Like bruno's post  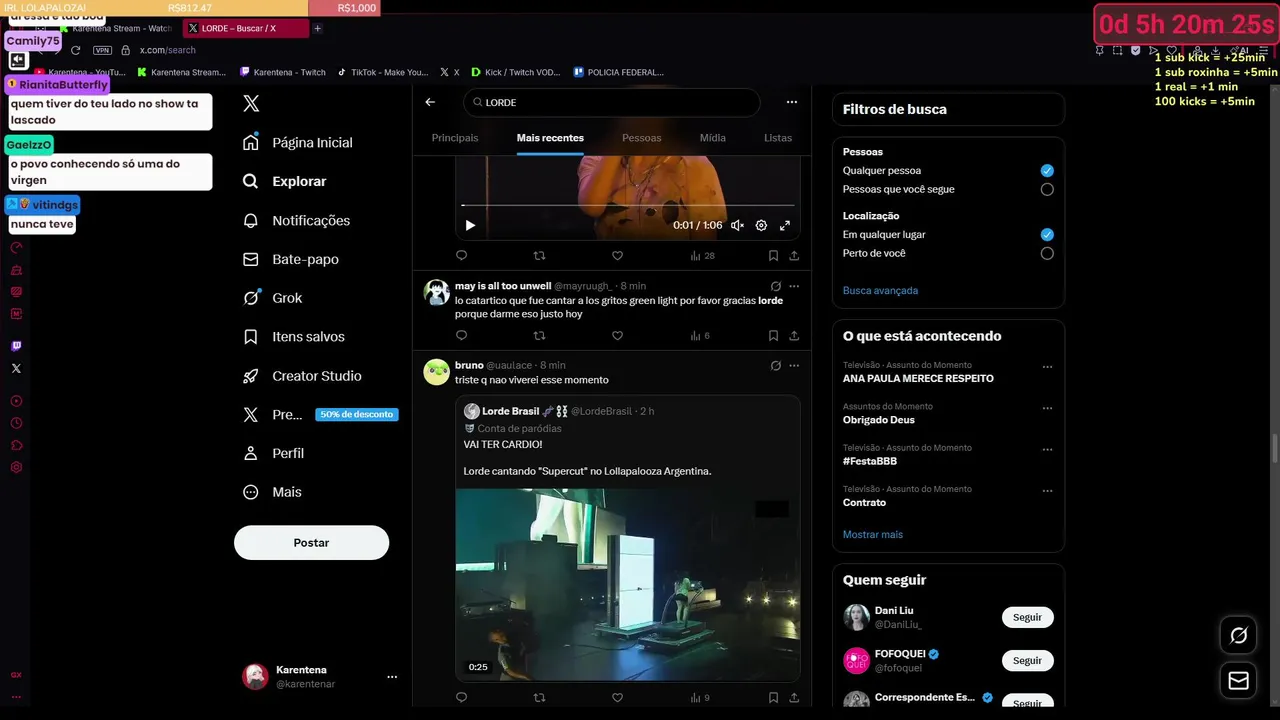coord(617,698)
